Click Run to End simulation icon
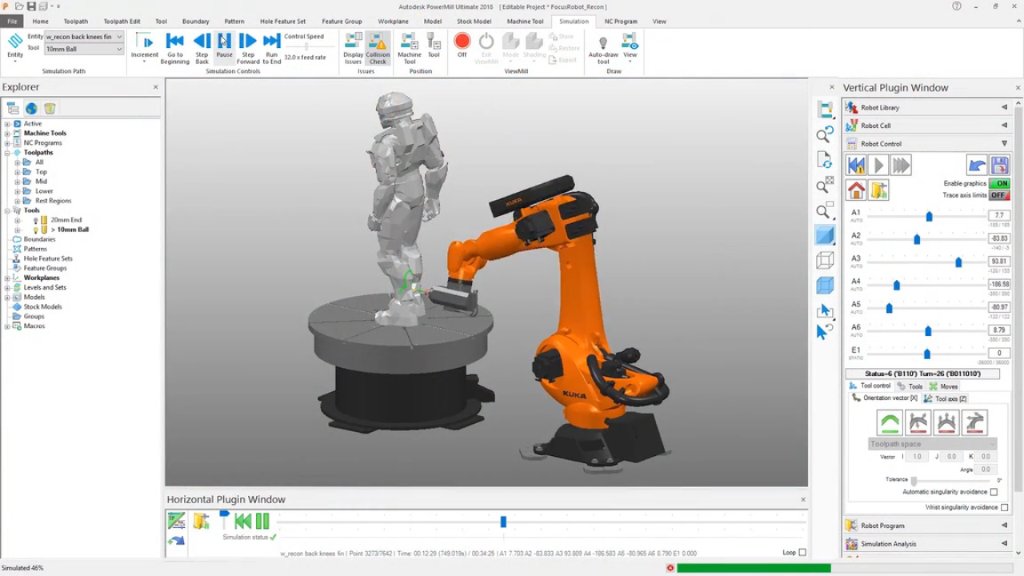The height and width of the screenshot is (576, 1024). coord(271,42)
